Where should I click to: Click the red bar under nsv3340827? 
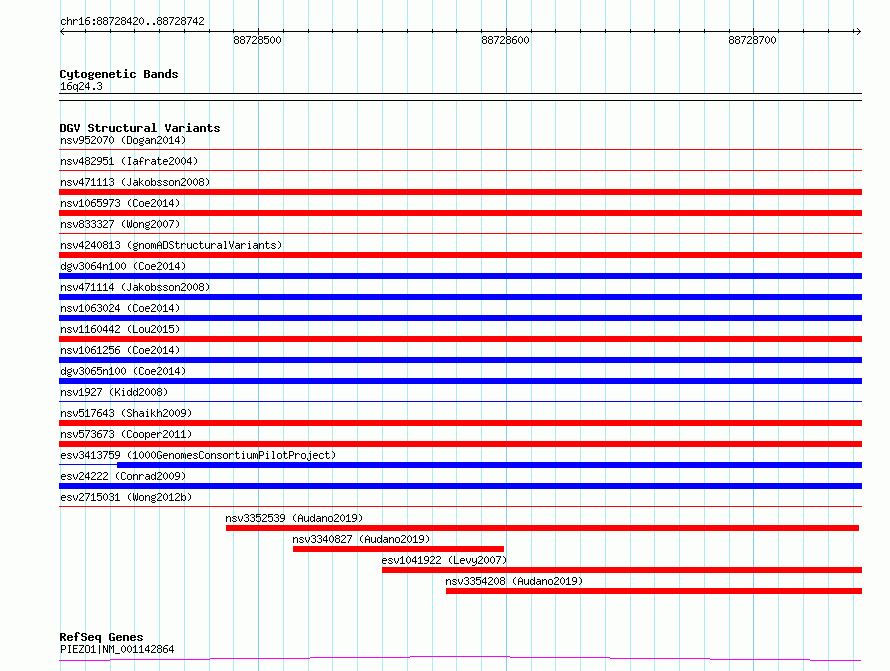[398, 549]
